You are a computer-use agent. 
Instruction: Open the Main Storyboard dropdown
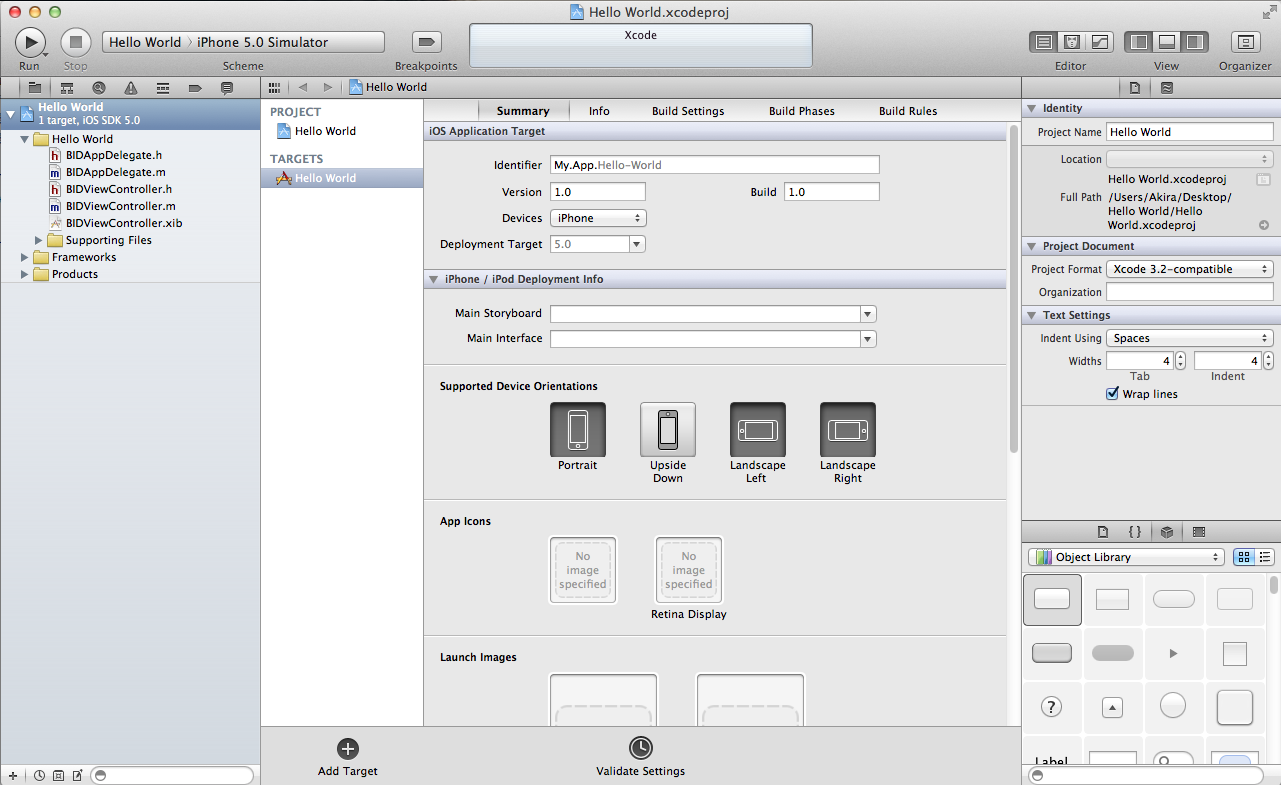point(868,314)
